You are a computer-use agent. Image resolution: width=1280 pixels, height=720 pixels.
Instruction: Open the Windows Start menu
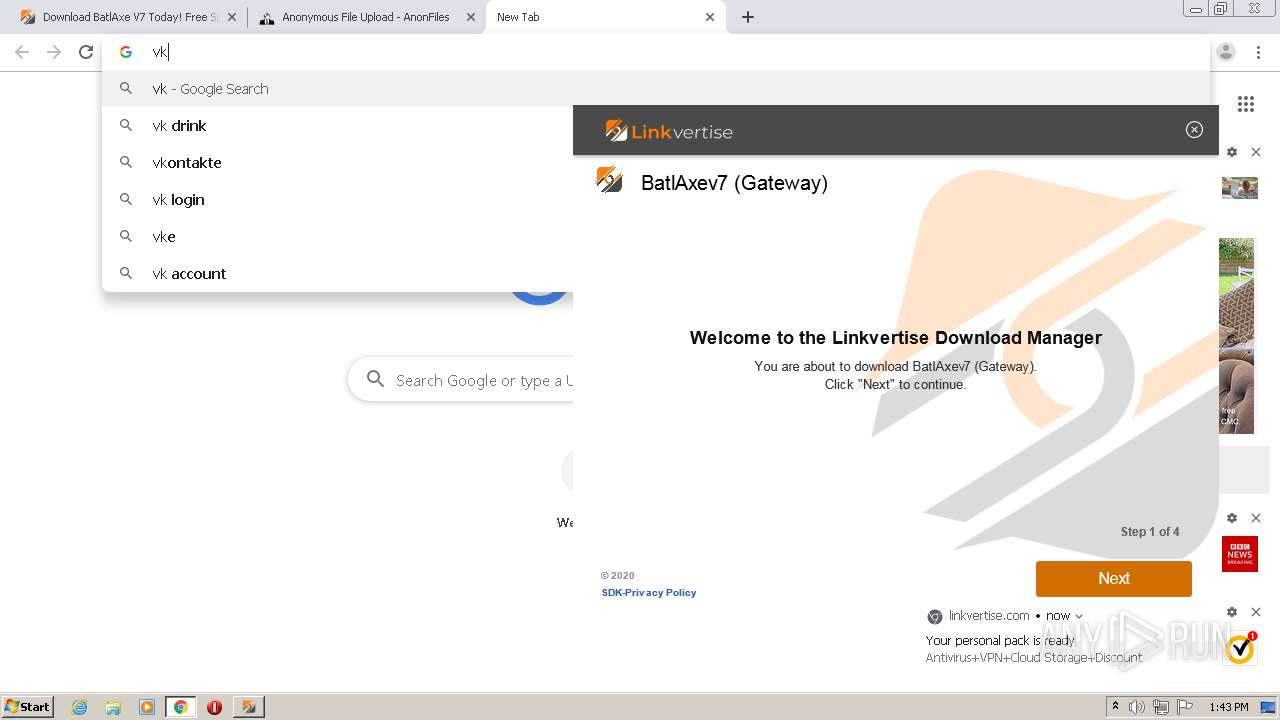[28, 707]
